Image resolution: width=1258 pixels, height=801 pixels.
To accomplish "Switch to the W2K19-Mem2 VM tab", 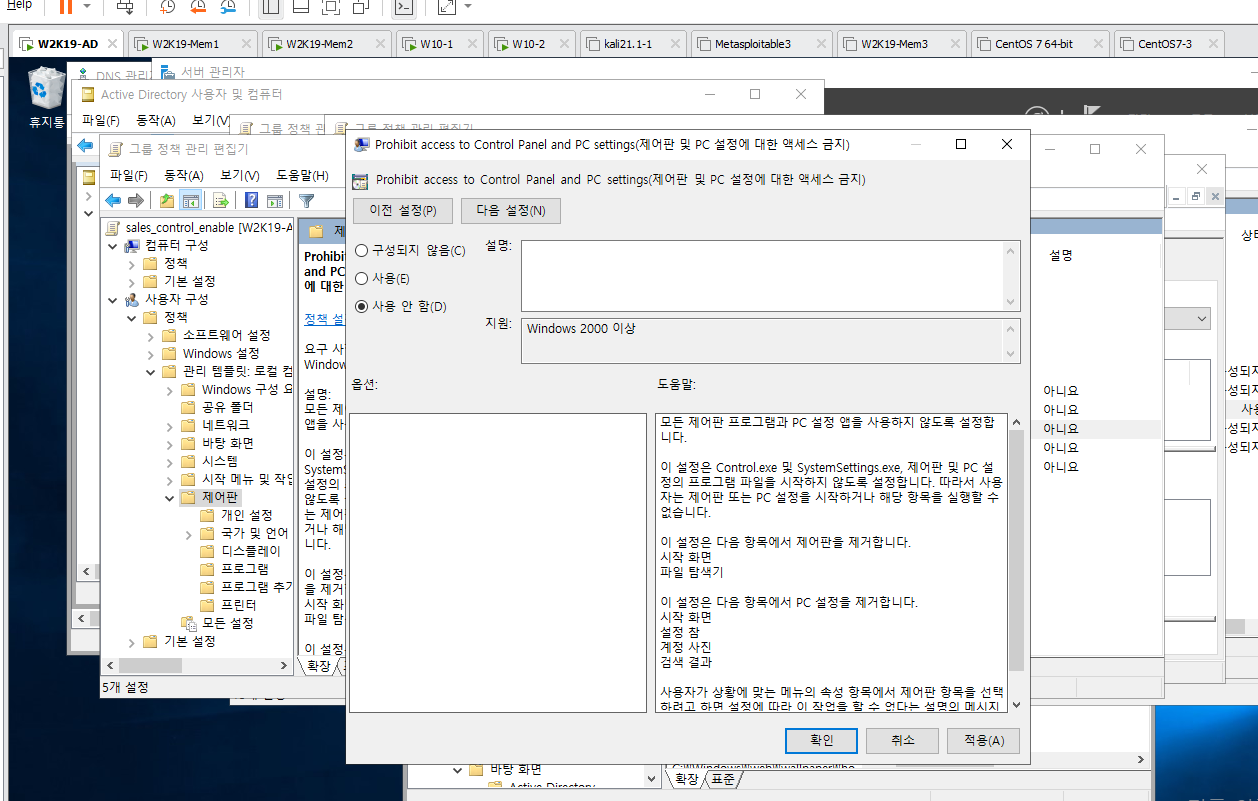I will 324,44.
